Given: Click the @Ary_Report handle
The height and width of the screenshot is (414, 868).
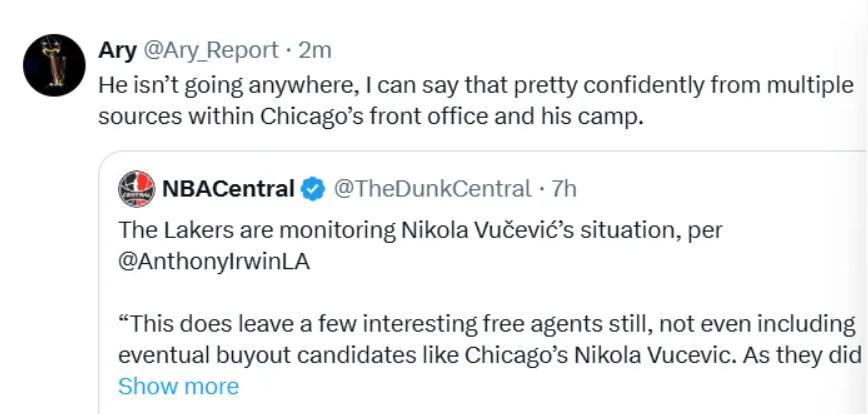Looking at the screenshot, I should (211, 50).
